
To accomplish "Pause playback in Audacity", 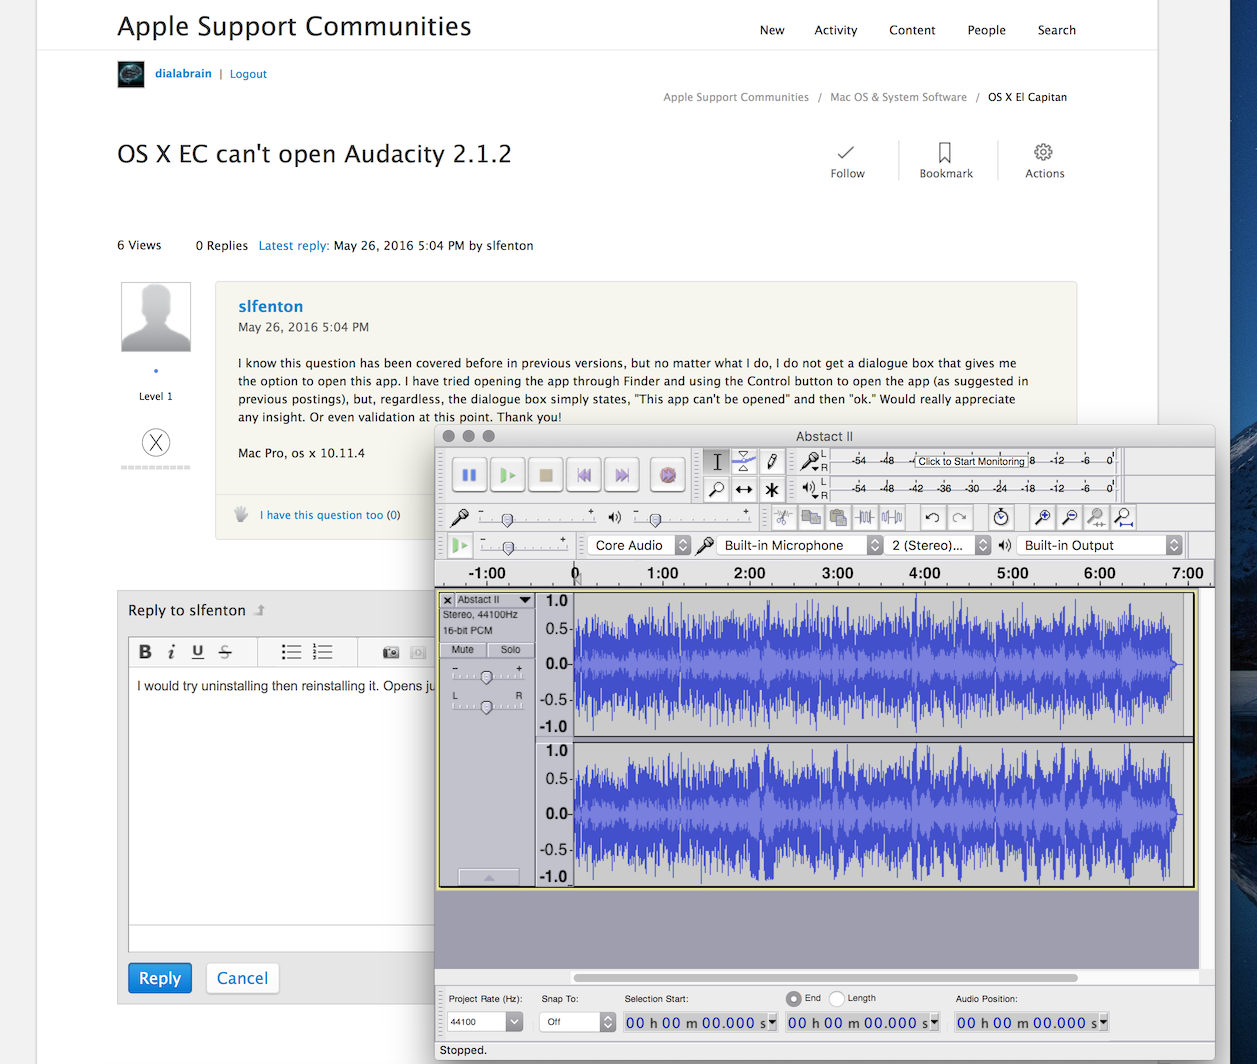I will [x=469, y=475].
